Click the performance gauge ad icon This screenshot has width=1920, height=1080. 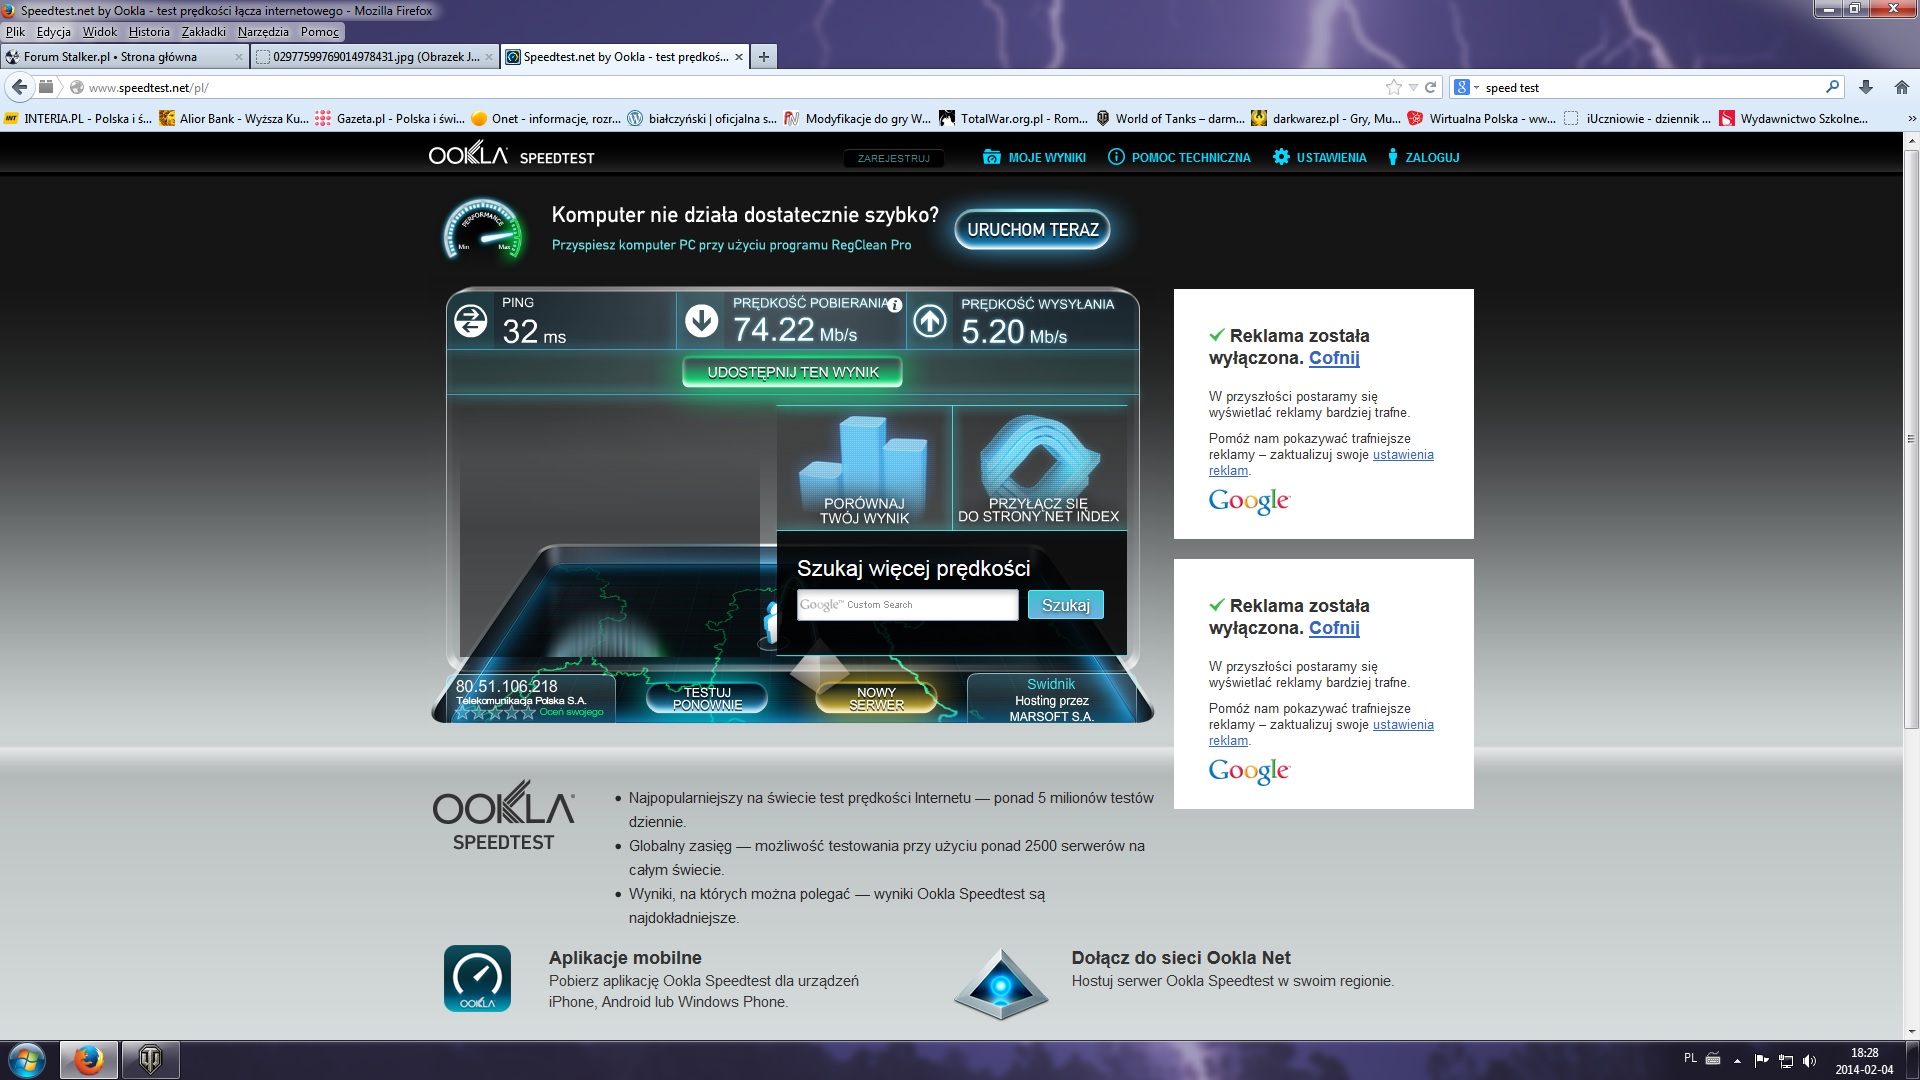483,229
